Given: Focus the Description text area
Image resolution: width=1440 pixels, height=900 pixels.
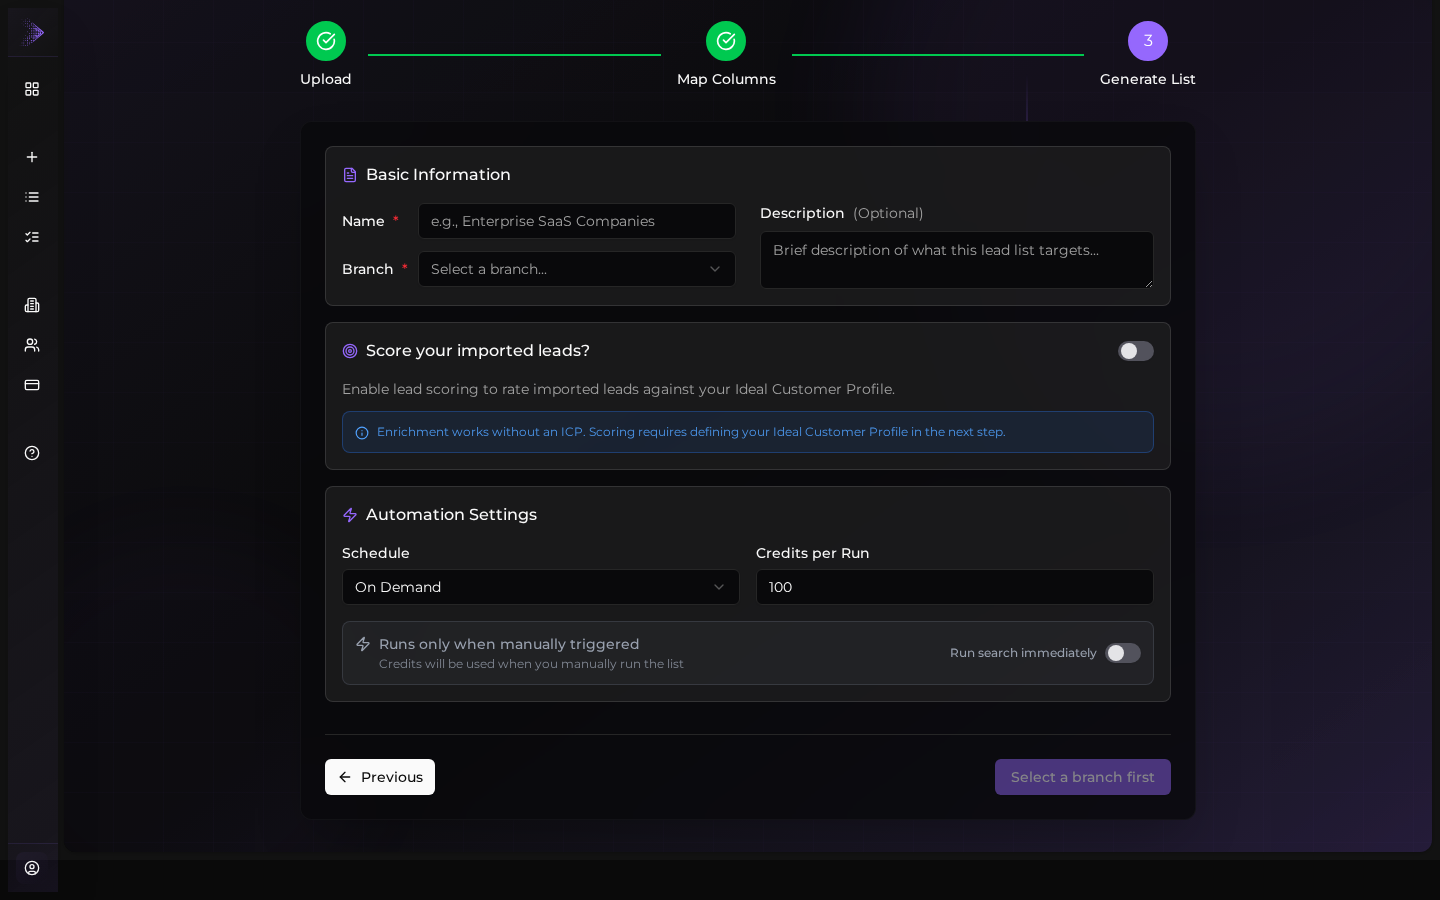Looking at the screenshot, I should 957,260.
